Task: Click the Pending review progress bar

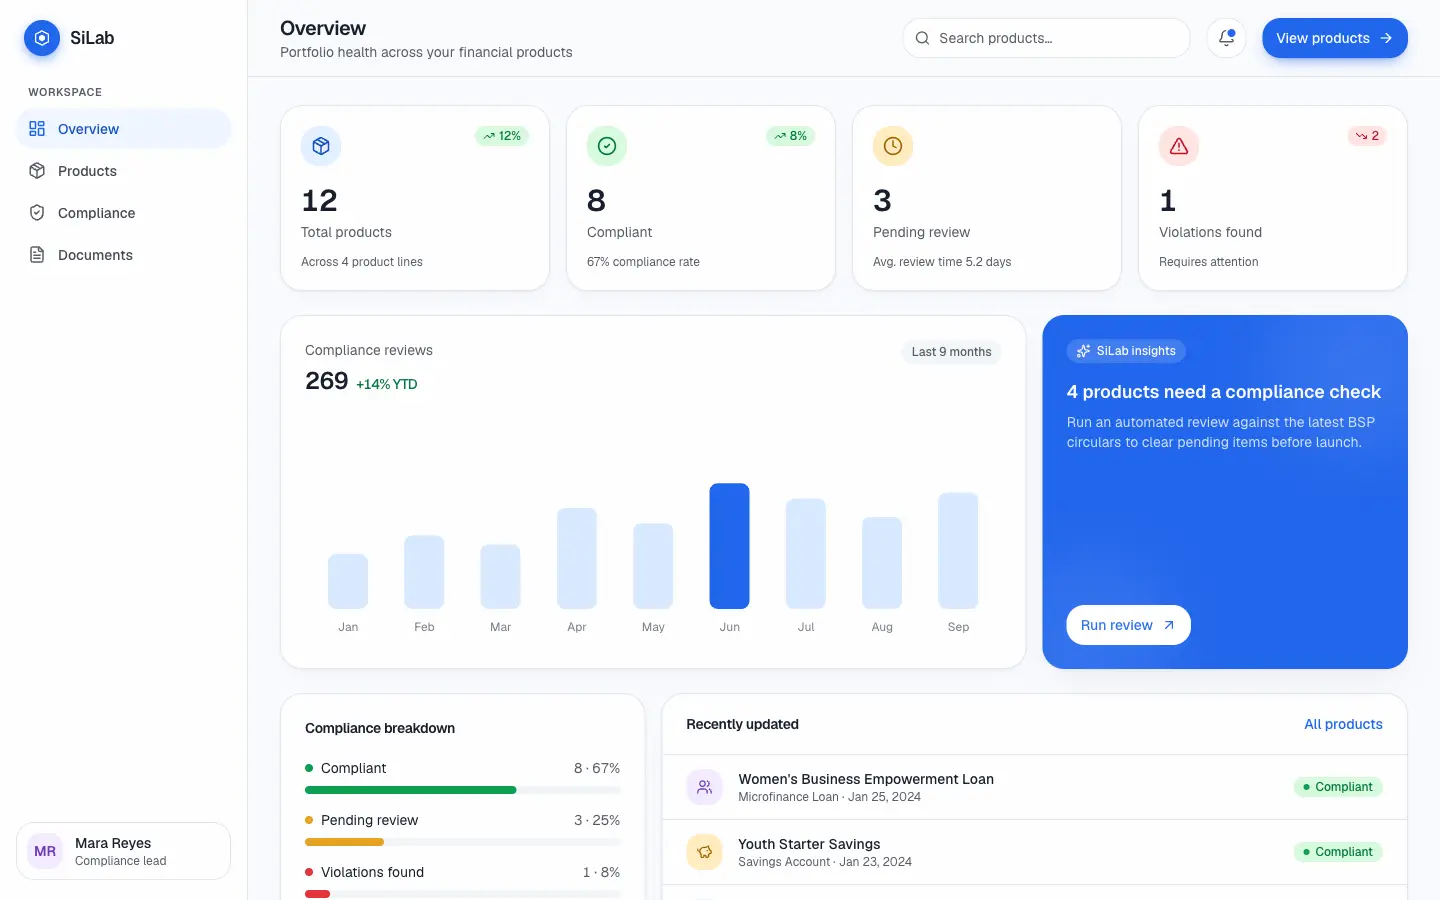Action: coord(463,842)
